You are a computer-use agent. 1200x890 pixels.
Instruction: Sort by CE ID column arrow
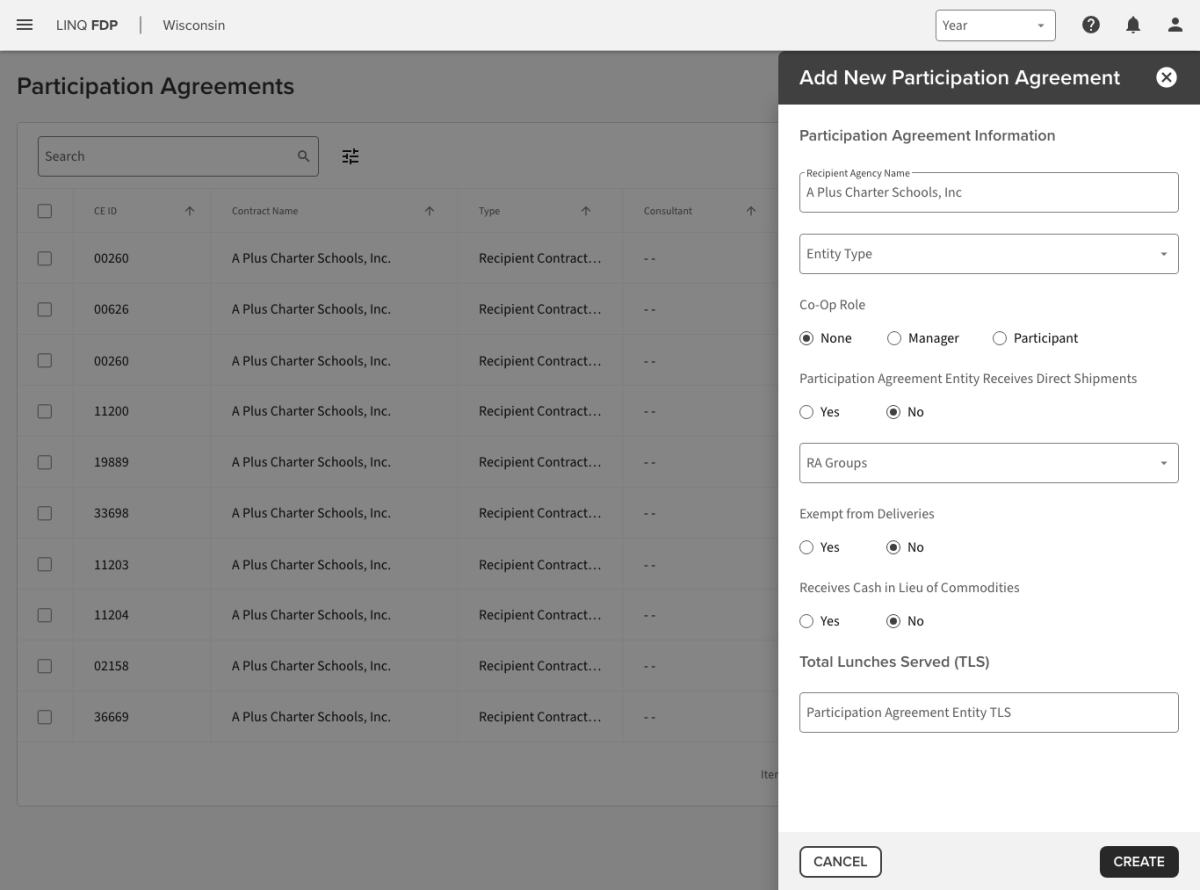click(190, 211)
